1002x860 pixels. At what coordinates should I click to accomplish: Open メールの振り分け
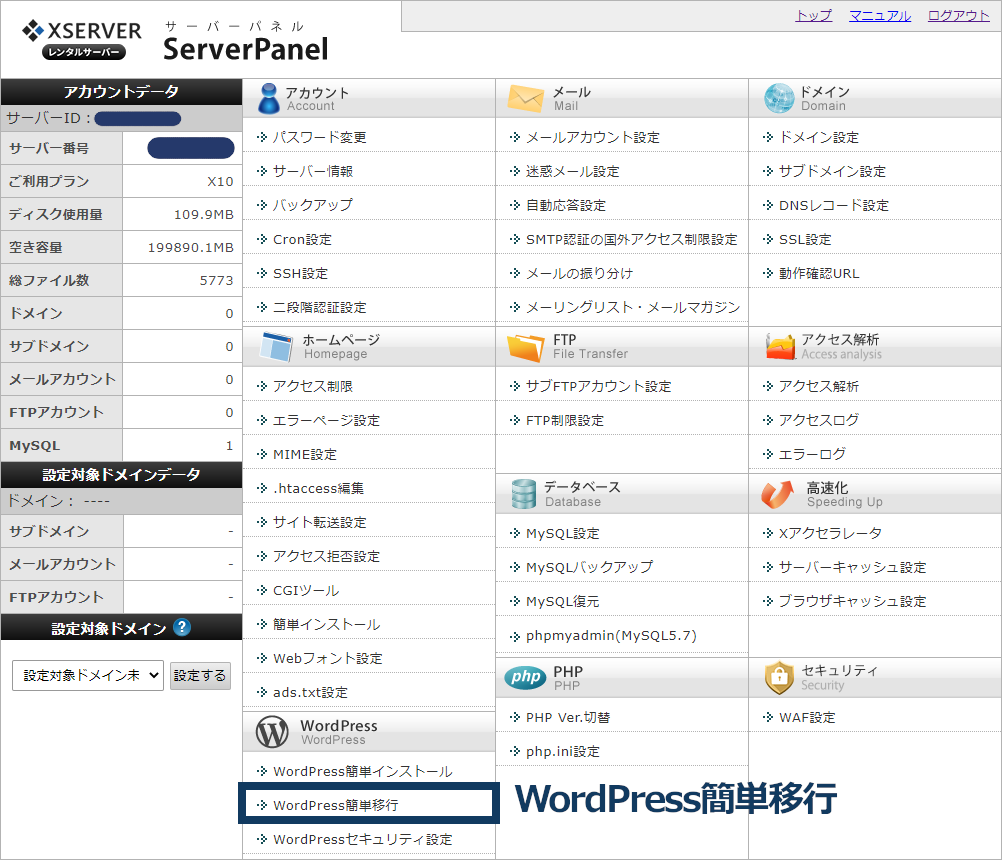[580, 273]
